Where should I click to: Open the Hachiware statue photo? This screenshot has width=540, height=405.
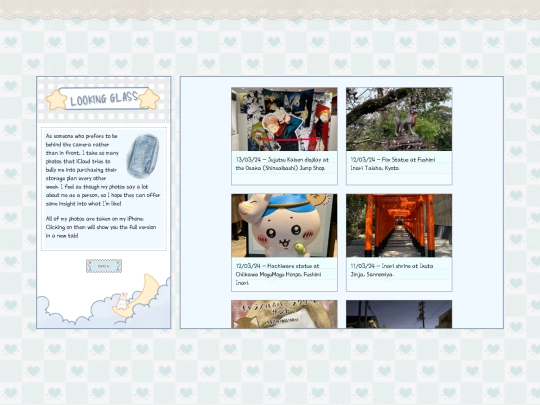tap(284, 226)
